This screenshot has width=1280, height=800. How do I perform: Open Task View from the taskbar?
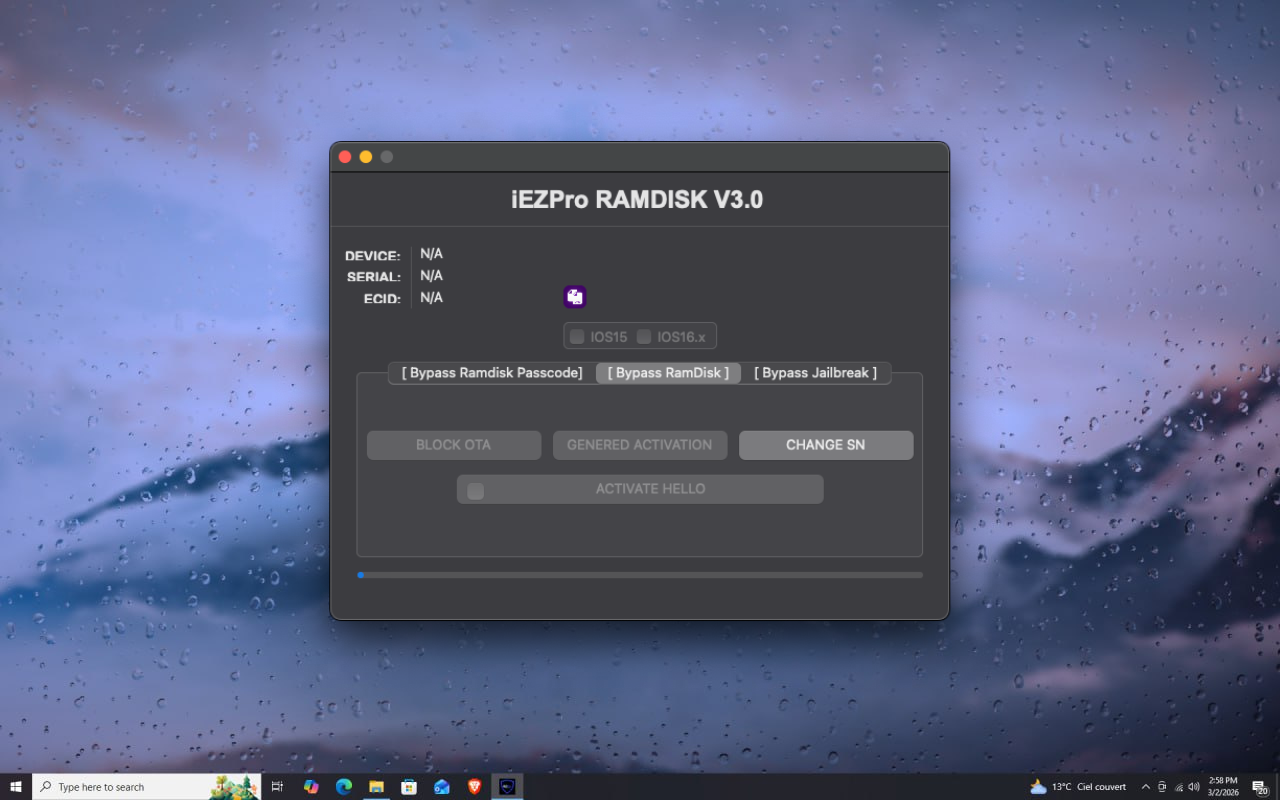pos(277,786)
